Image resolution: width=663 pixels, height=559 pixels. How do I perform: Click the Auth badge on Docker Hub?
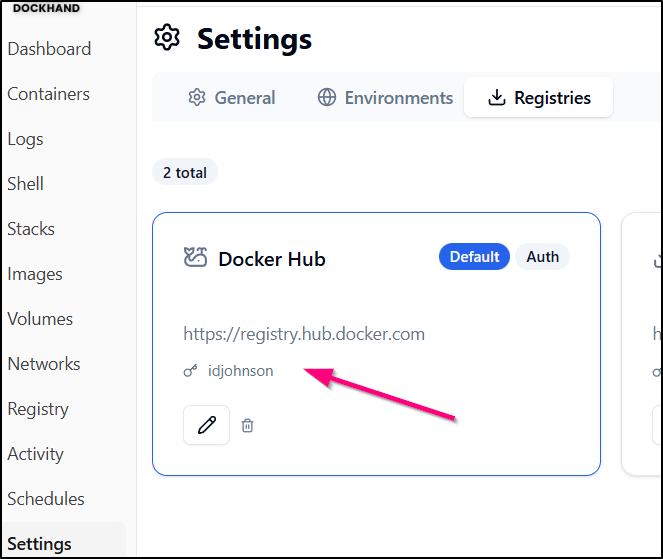tap(542, 257)
